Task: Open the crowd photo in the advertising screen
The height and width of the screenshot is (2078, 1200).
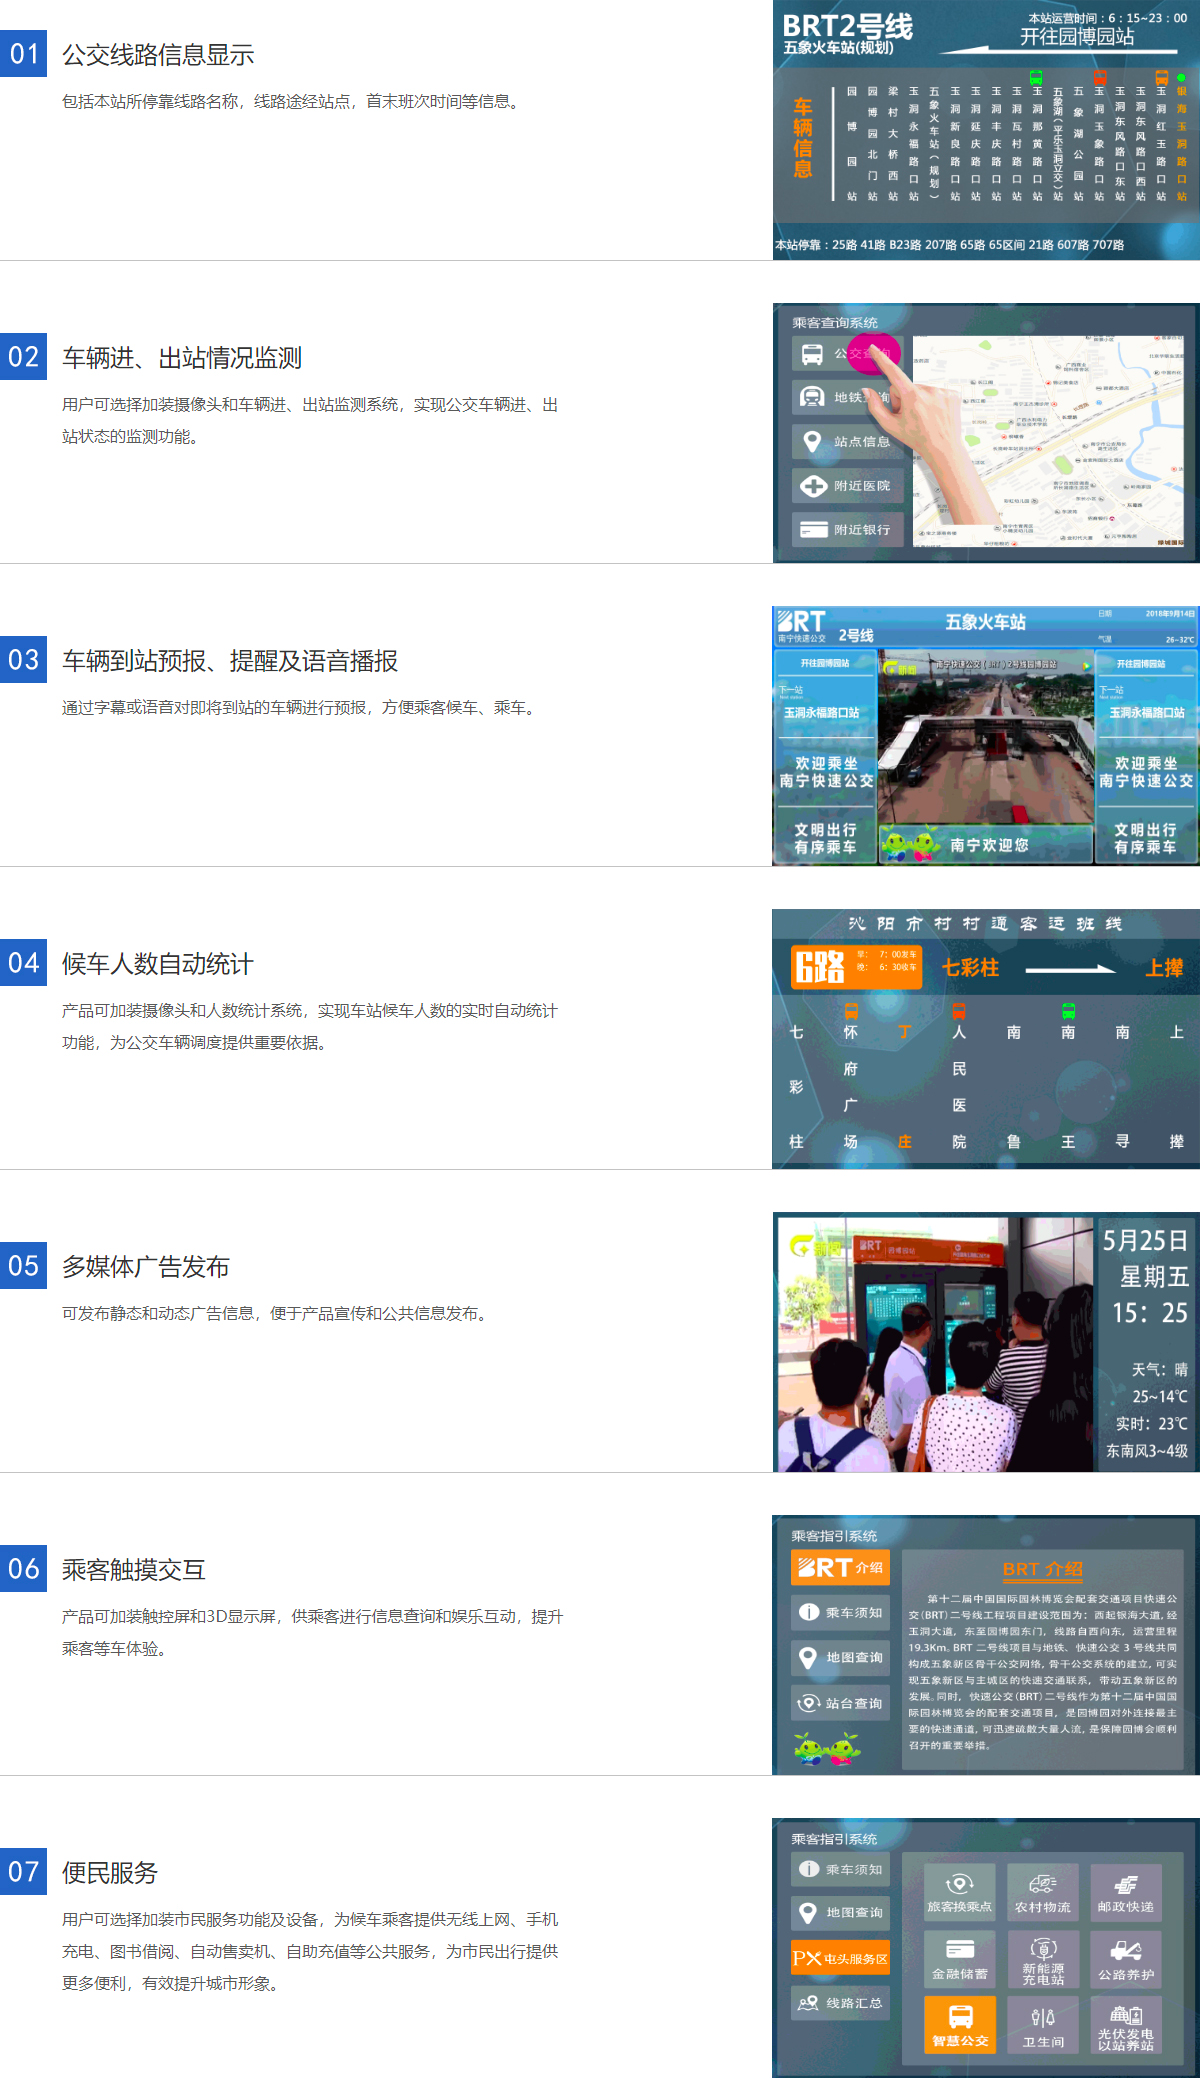Action: point(933,1344)
